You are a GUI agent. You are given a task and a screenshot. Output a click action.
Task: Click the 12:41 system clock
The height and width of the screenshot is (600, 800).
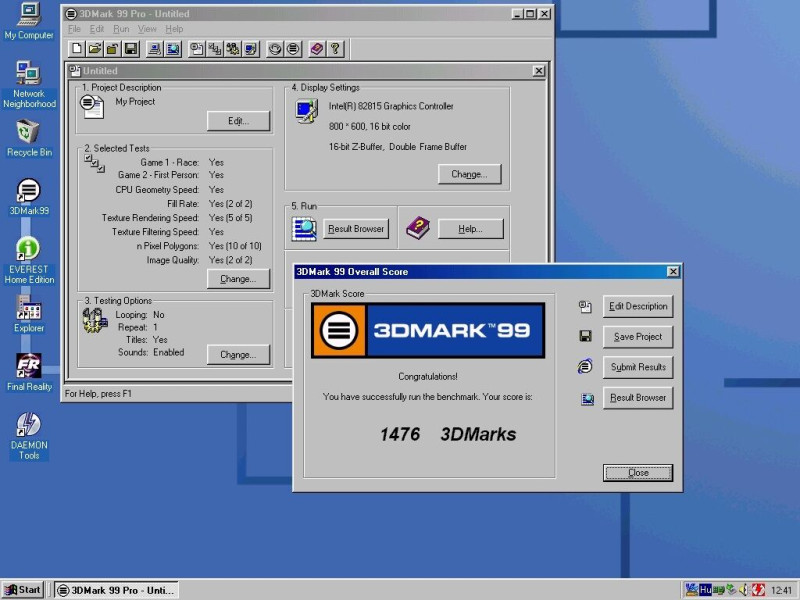(781, 591)
